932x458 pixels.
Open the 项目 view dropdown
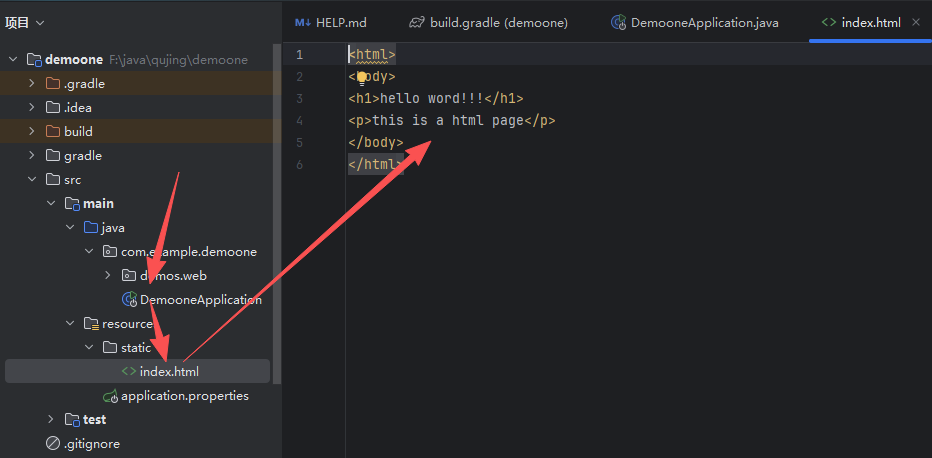coord(24,23)
